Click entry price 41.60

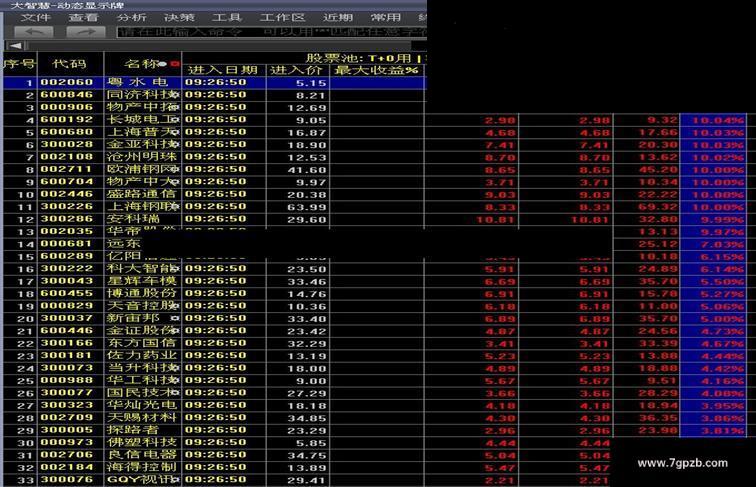pyautogui.click(x=307, y=170)
